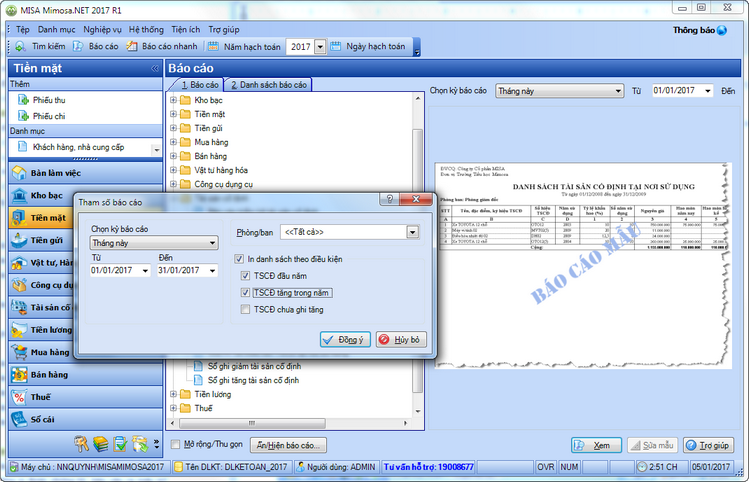Go to Tiền gửi module

[x=41, y=240]
